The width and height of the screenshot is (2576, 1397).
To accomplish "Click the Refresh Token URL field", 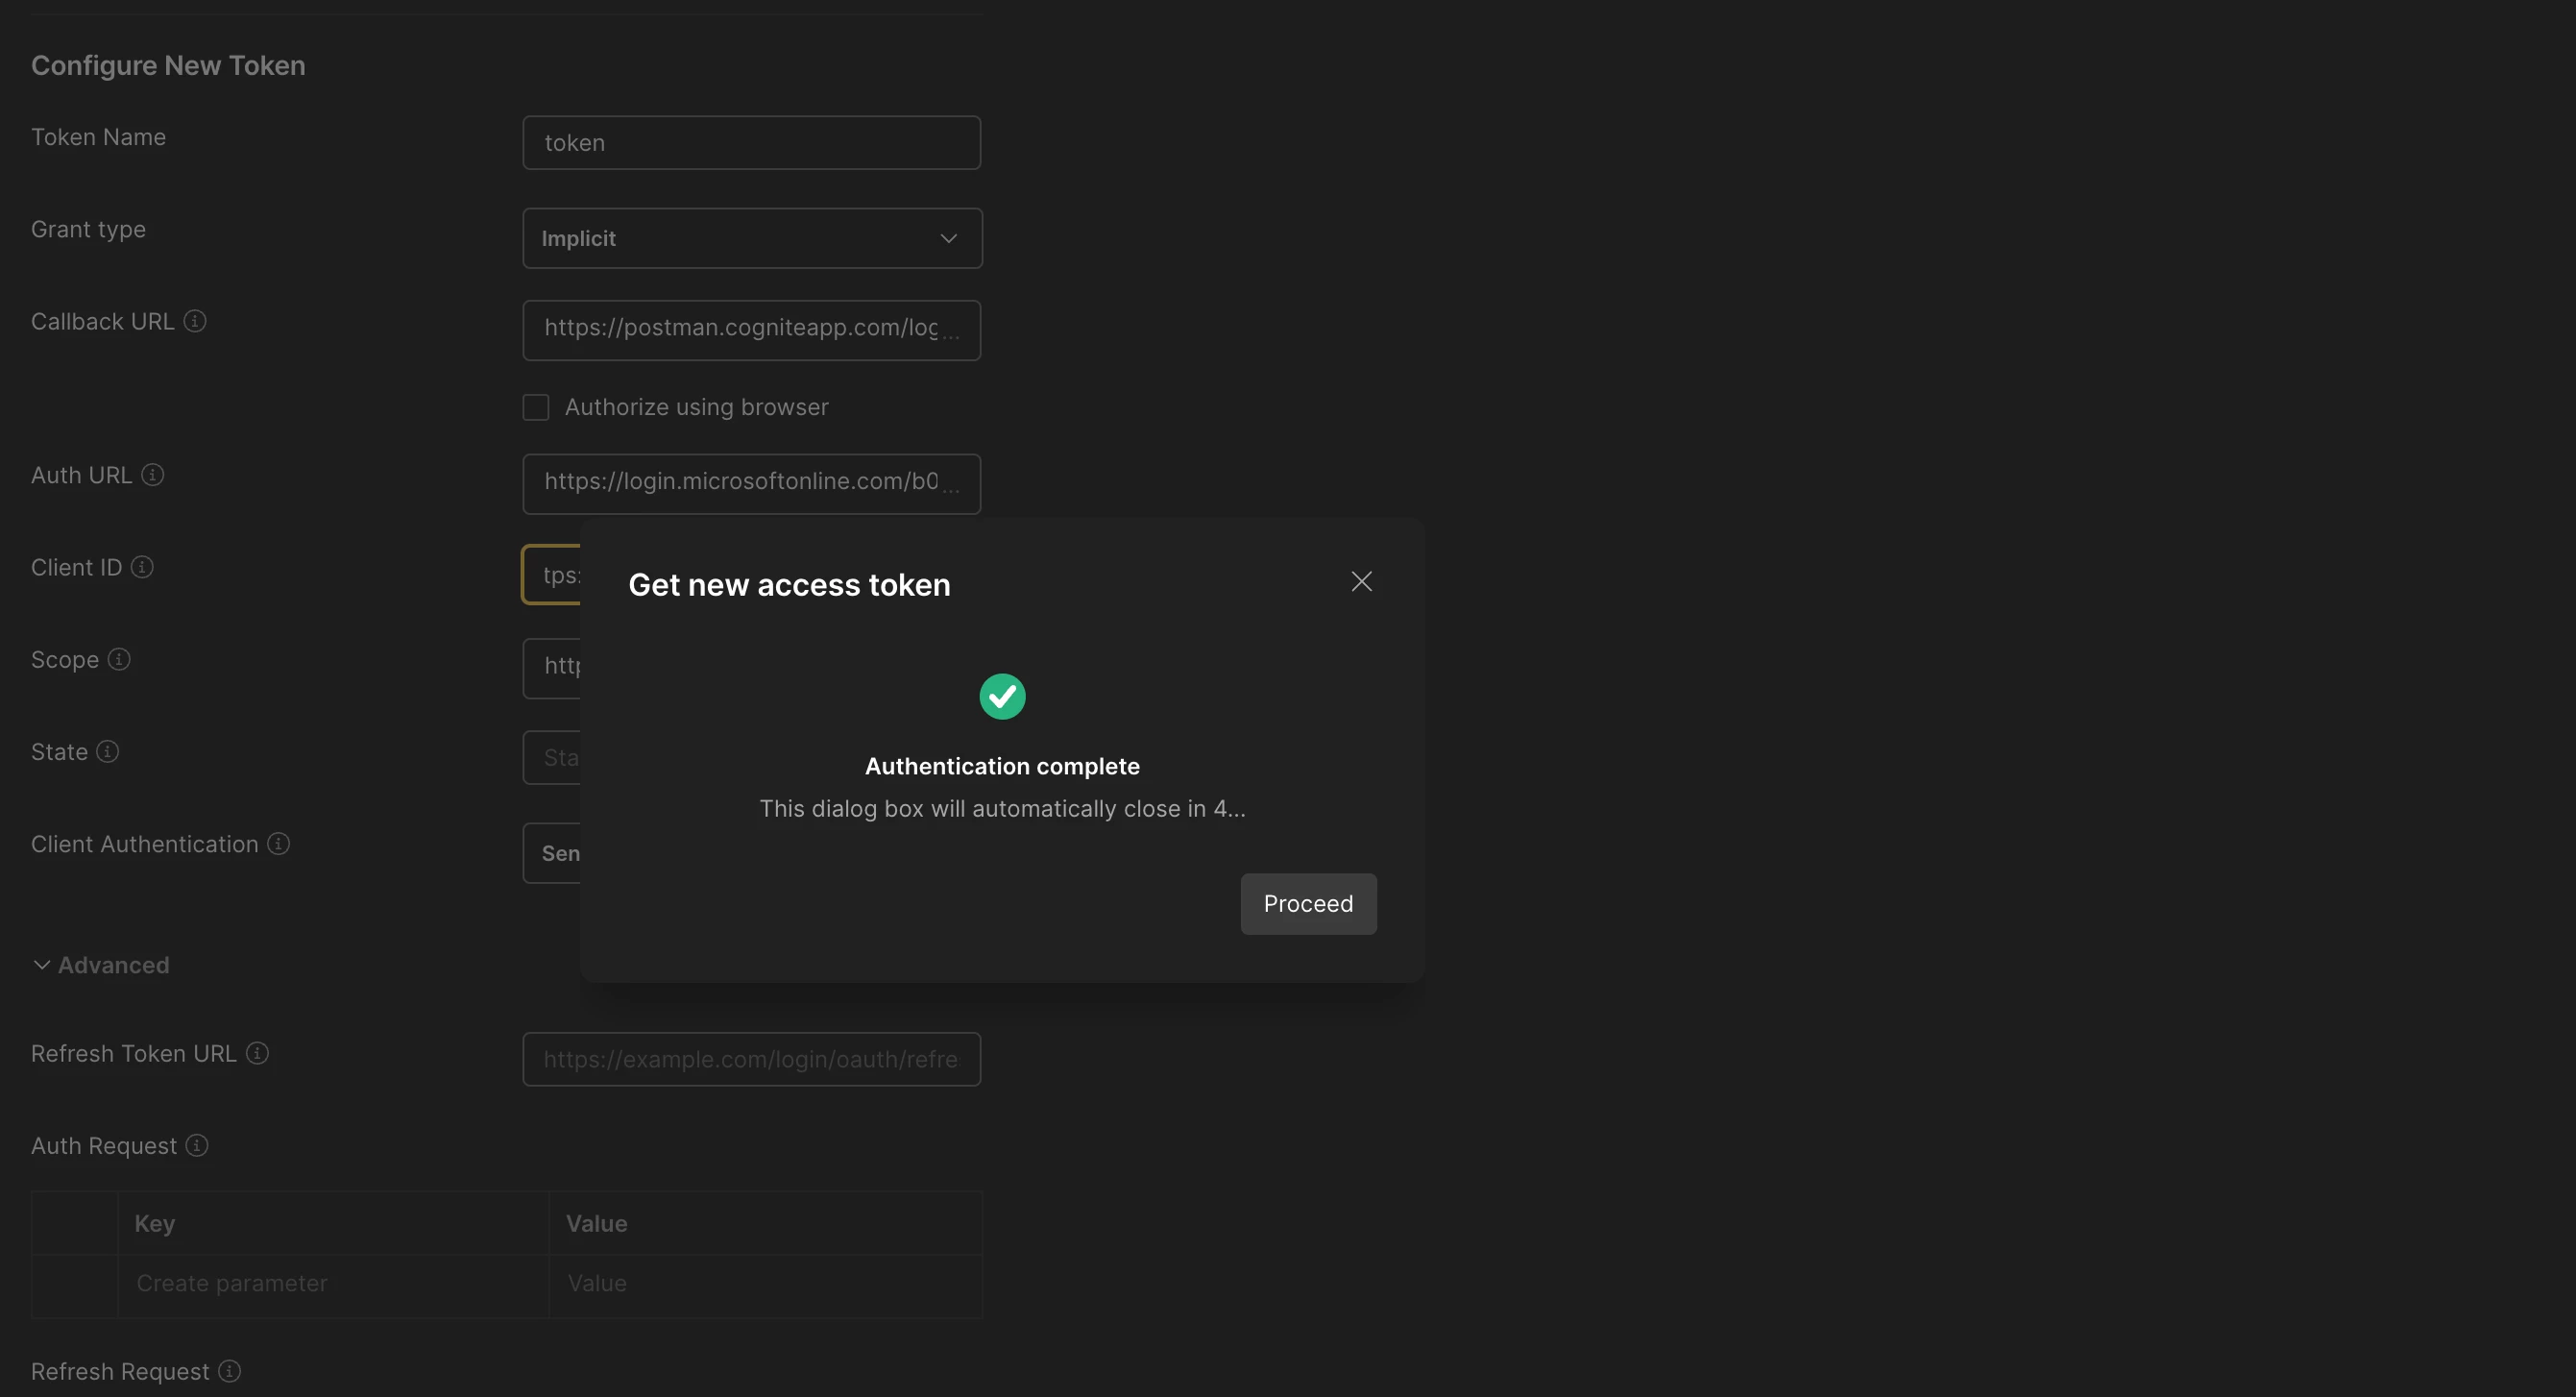I will click(x=751, y=1059).
